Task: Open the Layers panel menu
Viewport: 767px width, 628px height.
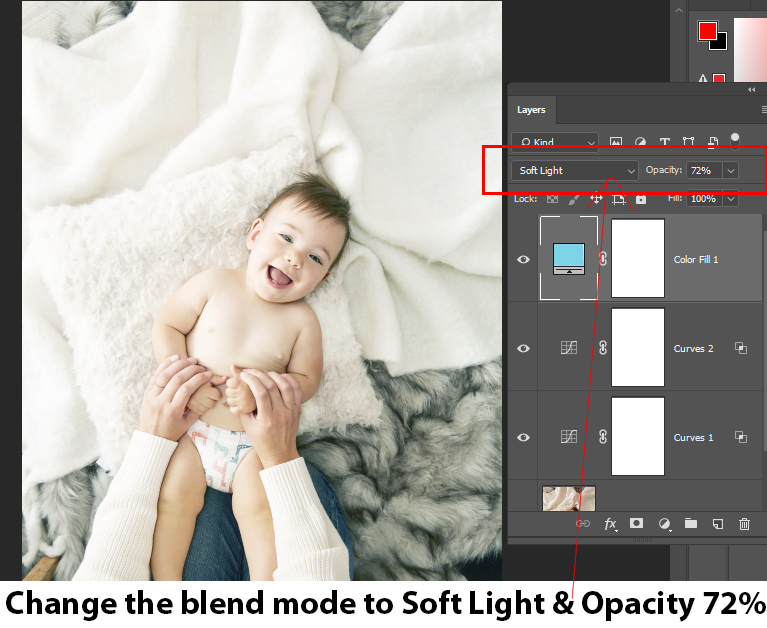Action: tap(764, 110)
